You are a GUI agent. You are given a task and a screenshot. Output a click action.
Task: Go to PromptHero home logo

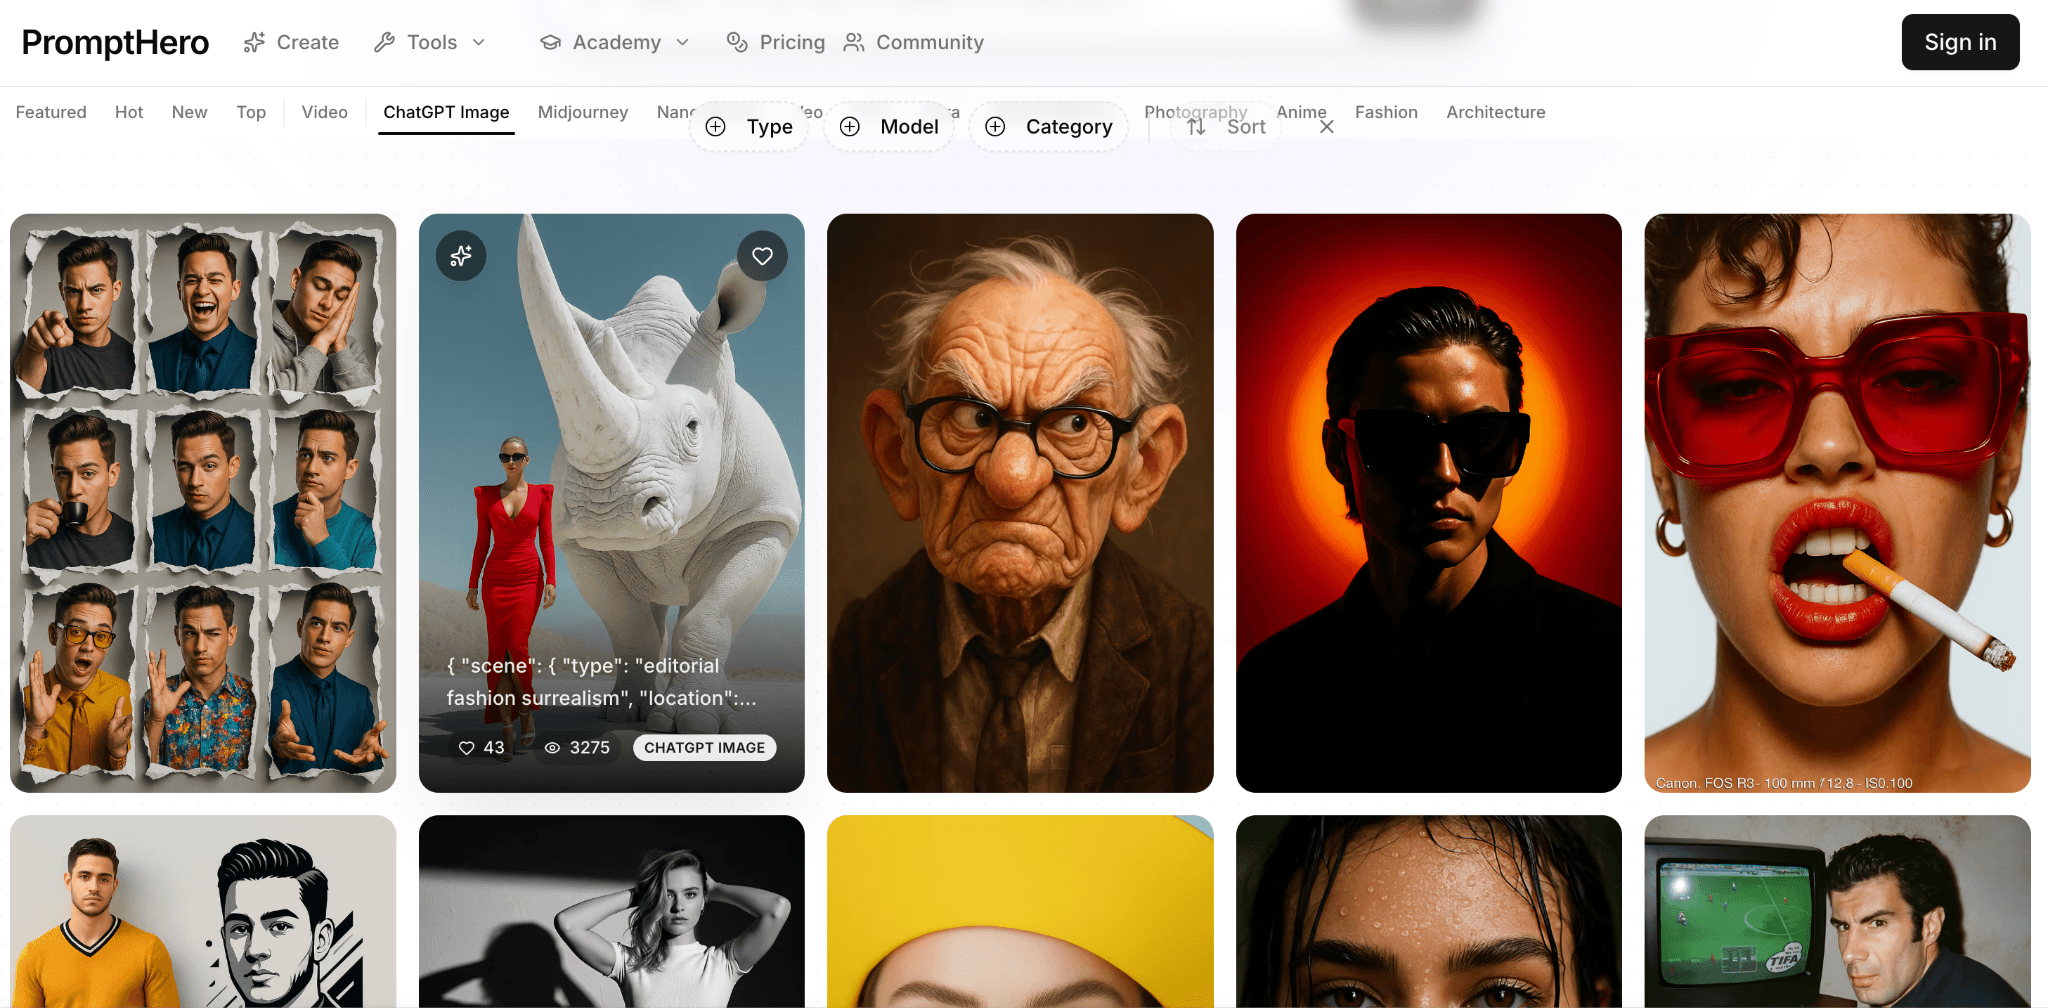pyautogui.click(x=115, y=42)
